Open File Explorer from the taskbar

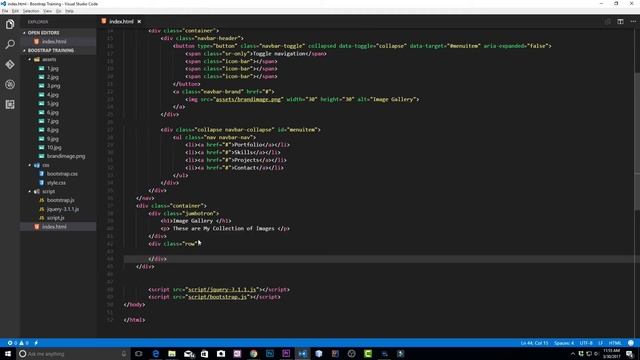[172, 354]
